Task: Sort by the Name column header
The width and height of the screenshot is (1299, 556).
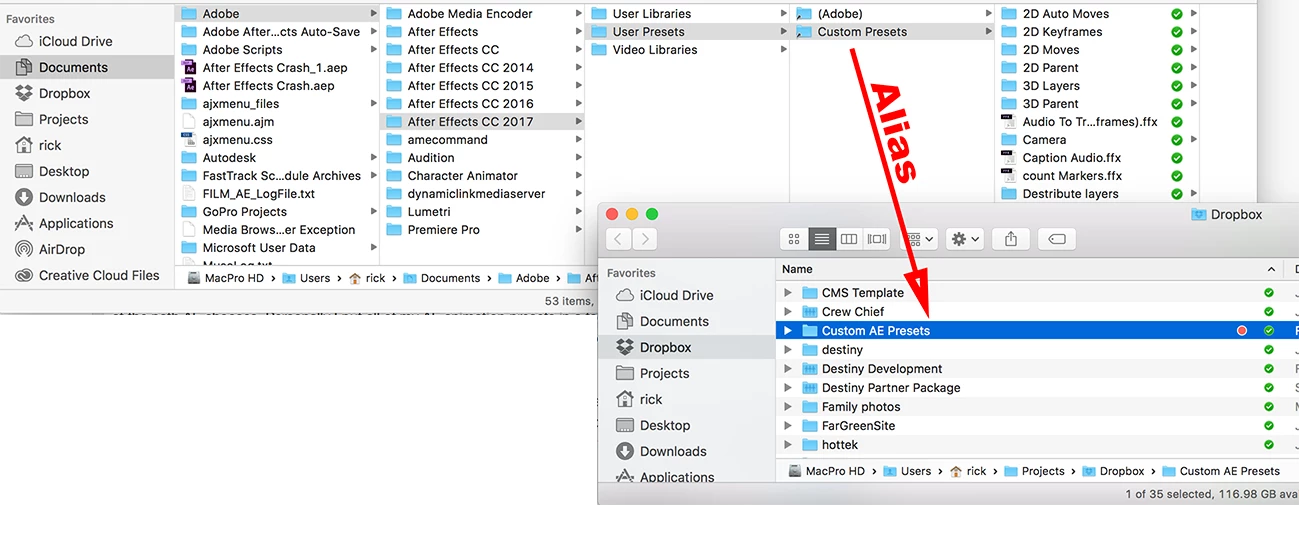Action: pyautogui.click(x=797, y=269)
